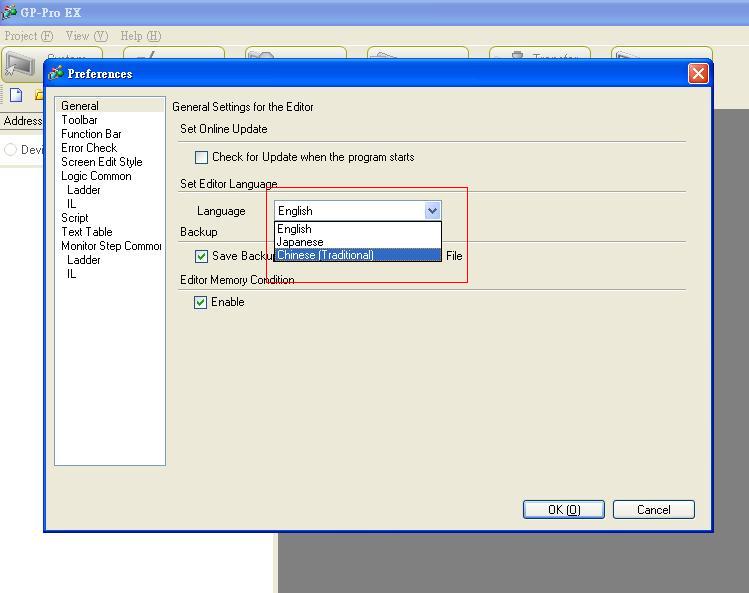The height and width of the screenshot is (593, 749).
Task: Uncheck Editor Memory Condition Enable checkbox
Action: coord(201,302)
